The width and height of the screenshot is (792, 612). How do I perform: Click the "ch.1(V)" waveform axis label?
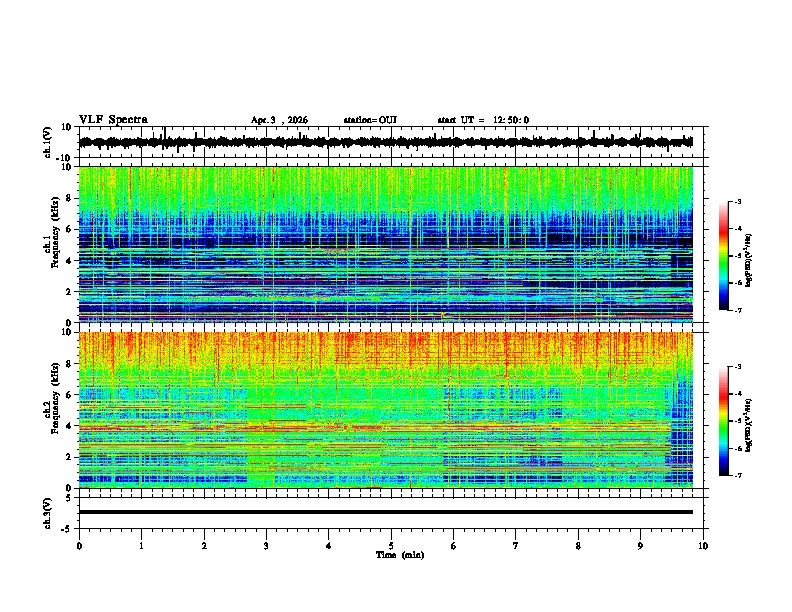pyautogui.click(x=48, y=142)
